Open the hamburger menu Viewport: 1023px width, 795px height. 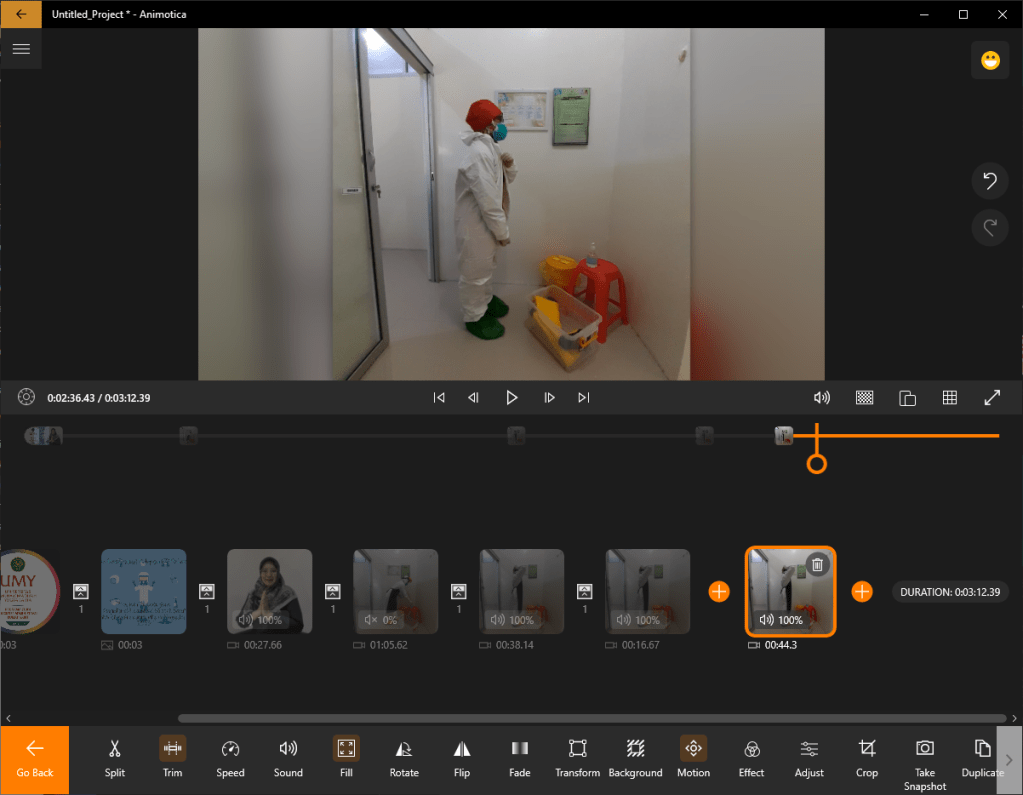coord(21,48)
